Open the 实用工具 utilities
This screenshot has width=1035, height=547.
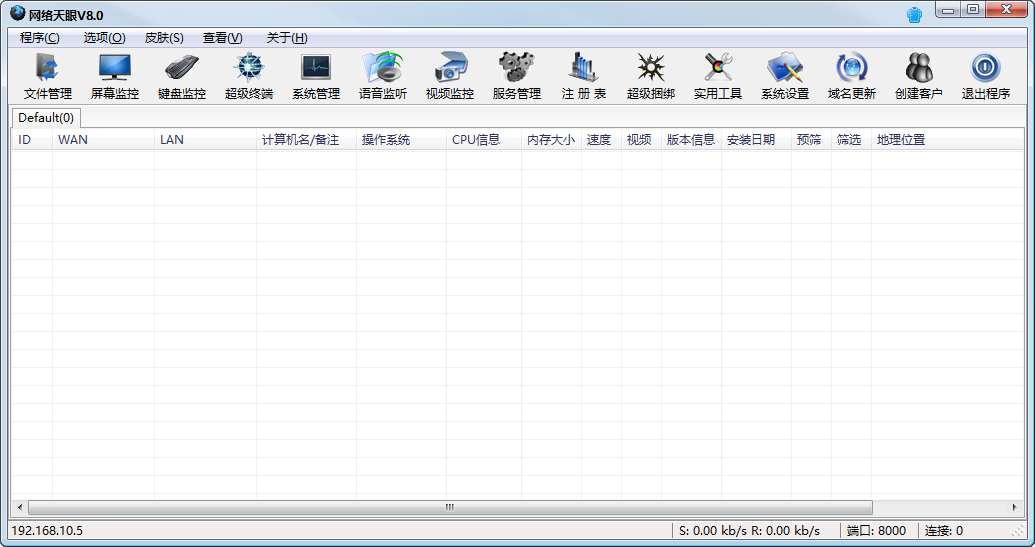718,77
